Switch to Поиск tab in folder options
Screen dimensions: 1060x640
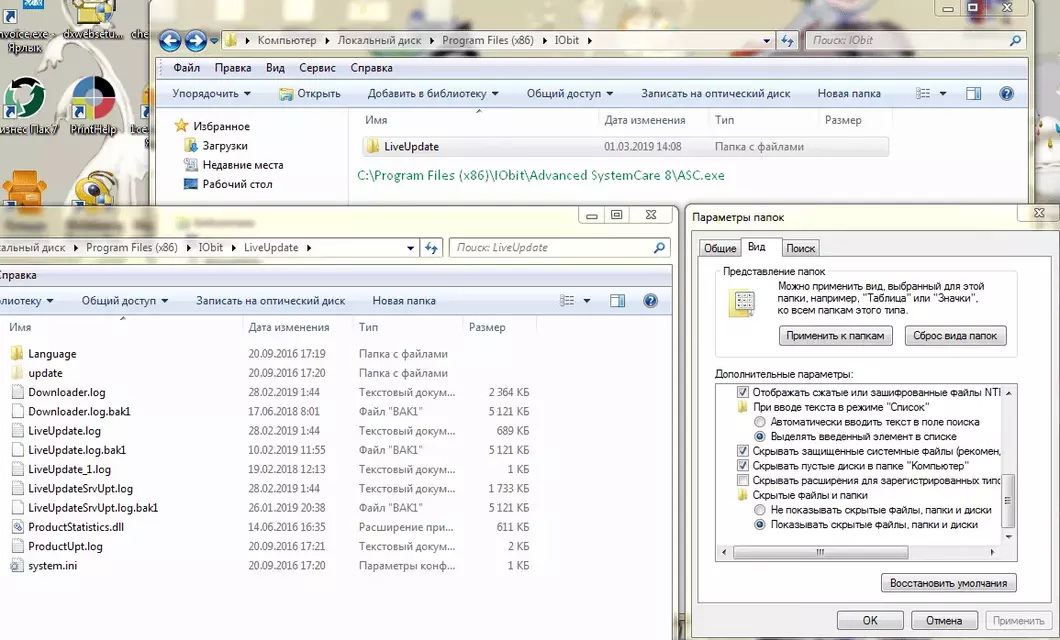800,248
